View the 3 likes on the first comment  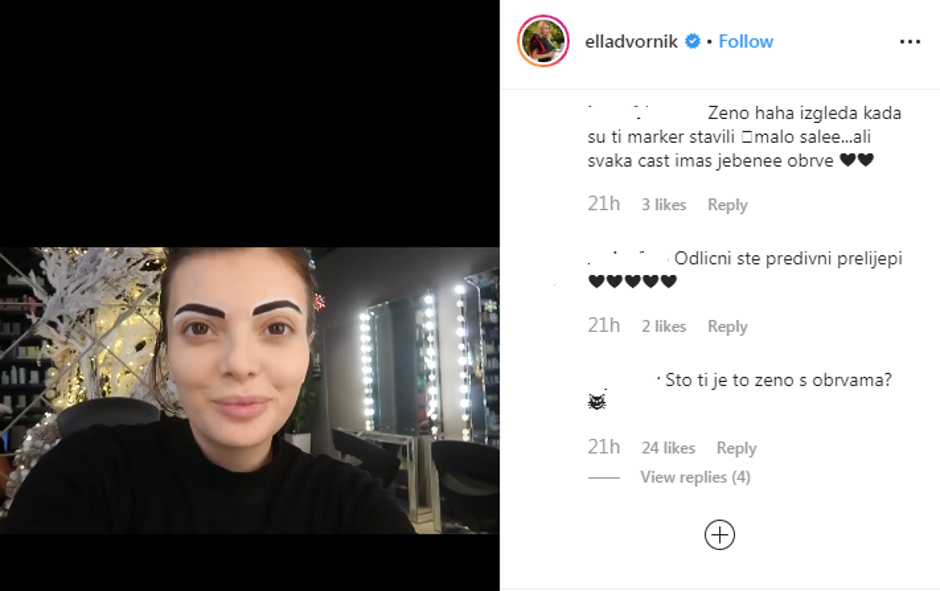[664, 205]
